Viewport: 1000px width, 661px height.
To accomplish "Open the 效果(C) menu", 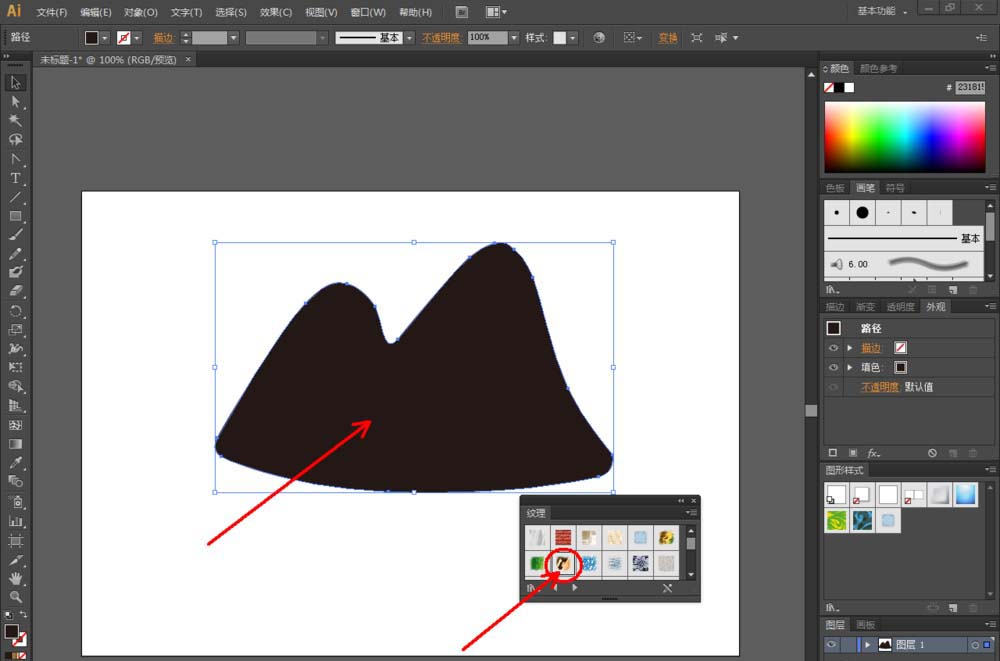I will (x=275, y=12).
